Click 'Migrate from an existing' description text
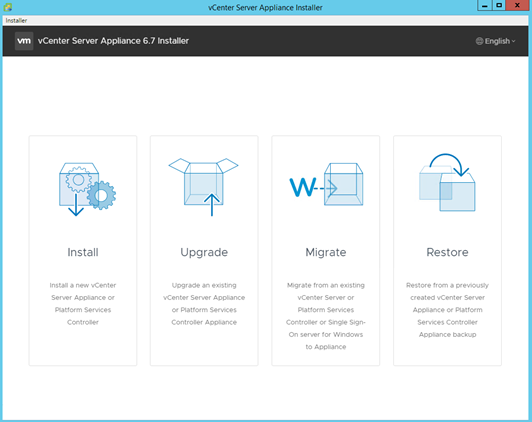 326,316
